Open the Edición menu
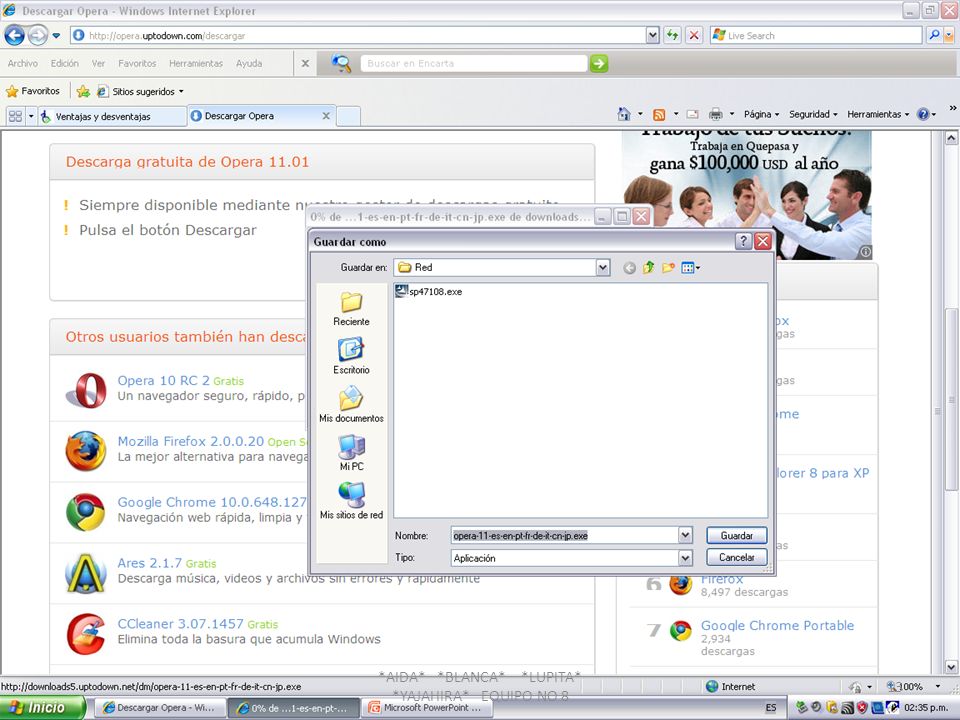Image resolution: width=960 pixels, height=720 pixels. 64,63
